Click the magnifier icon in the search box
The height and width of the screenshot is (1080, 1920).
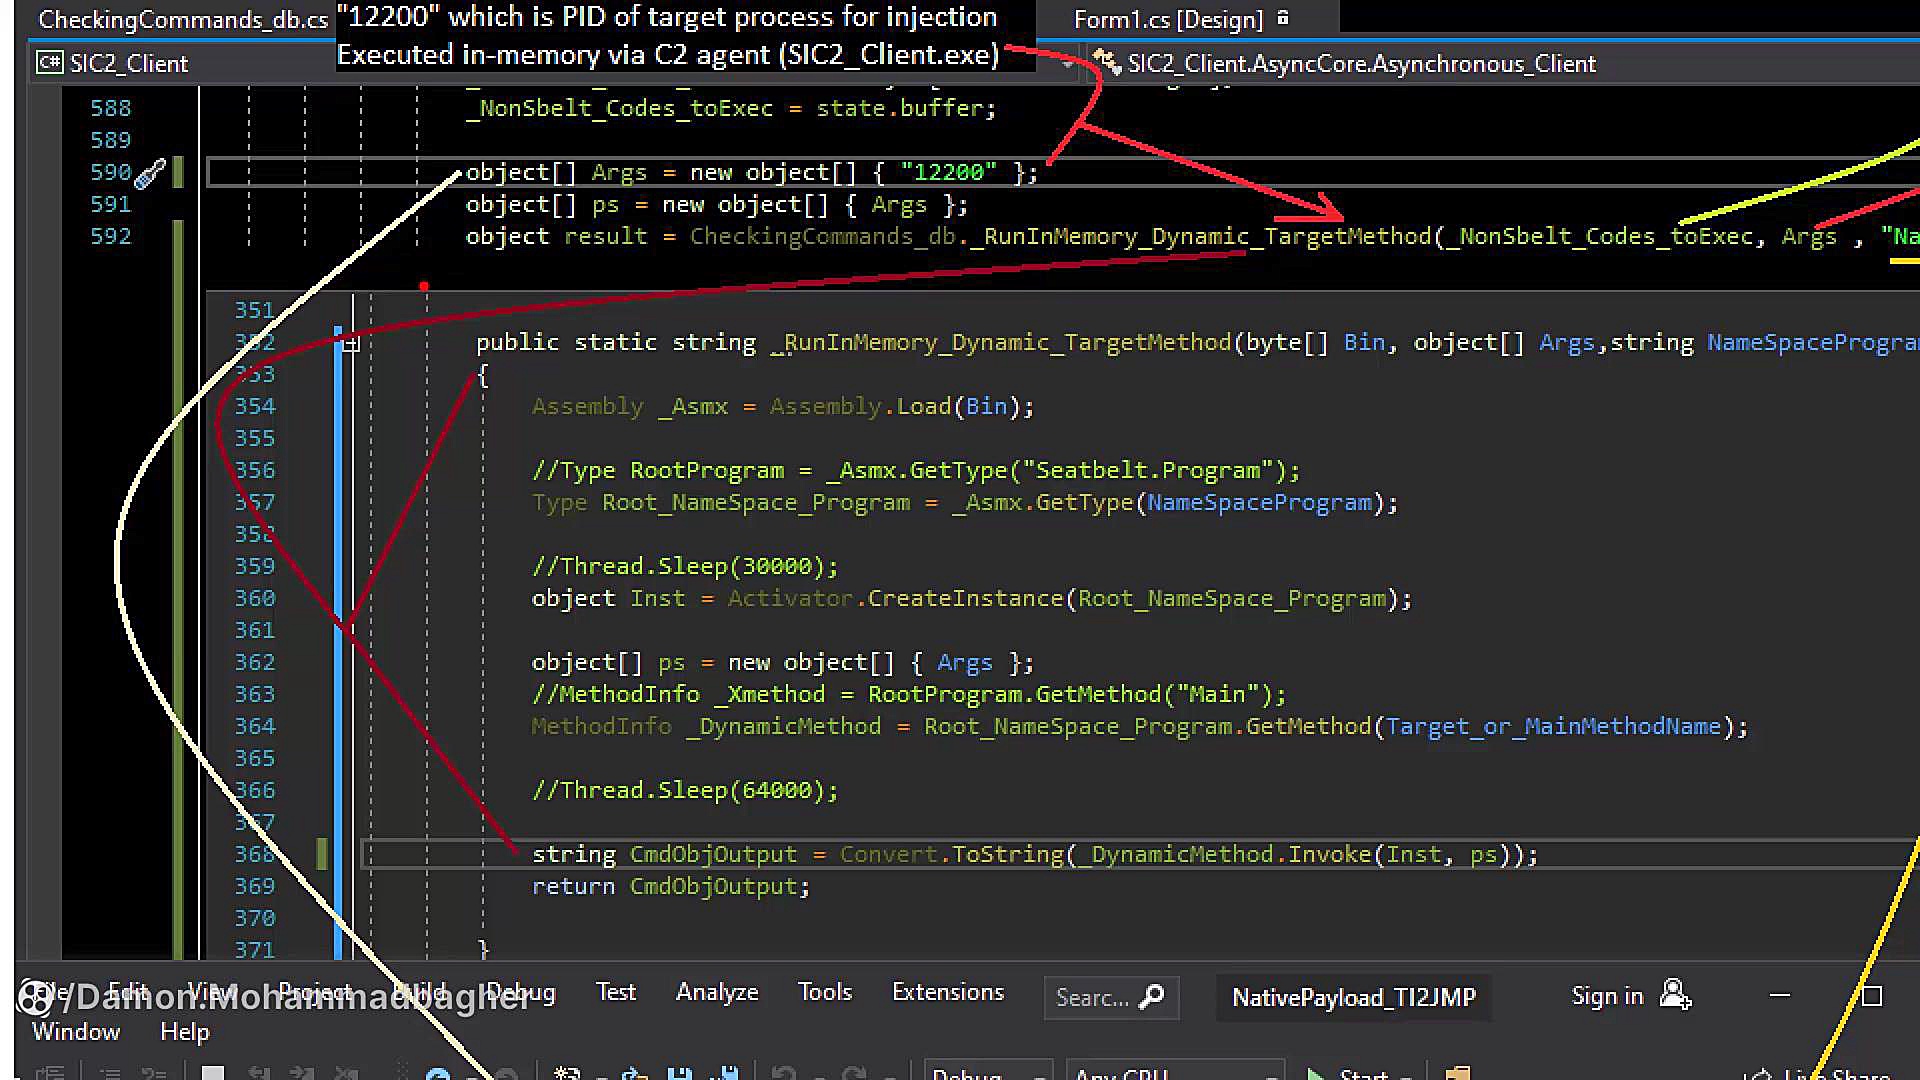pos(1154,997)
